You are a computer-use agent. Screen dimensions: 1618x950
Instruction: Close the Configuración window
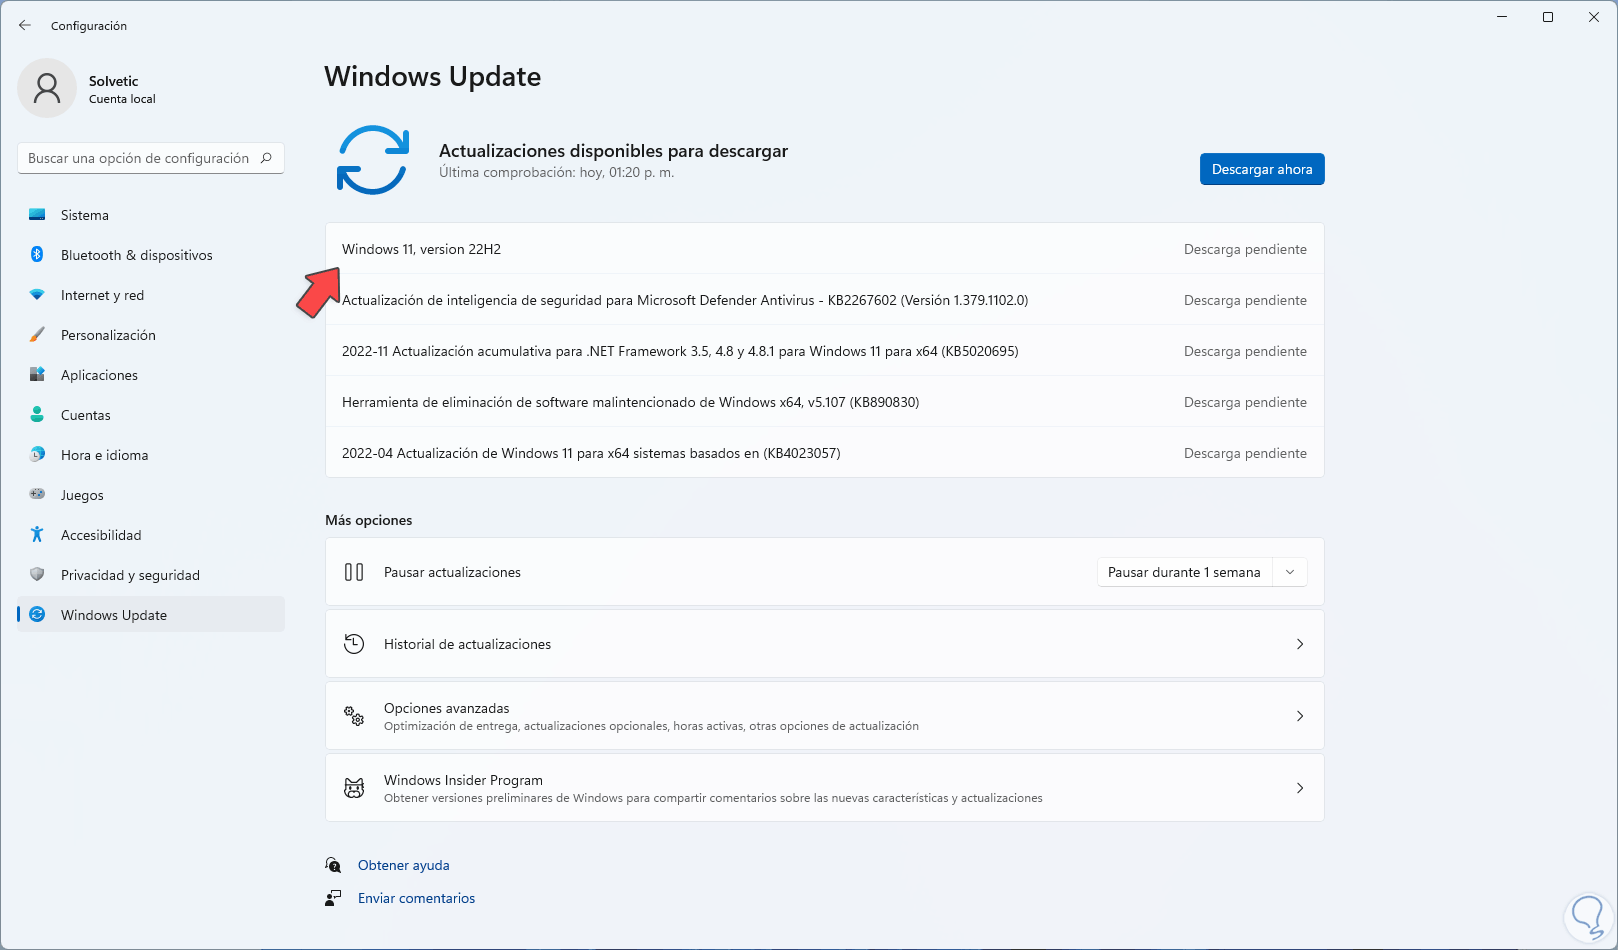1594,17
